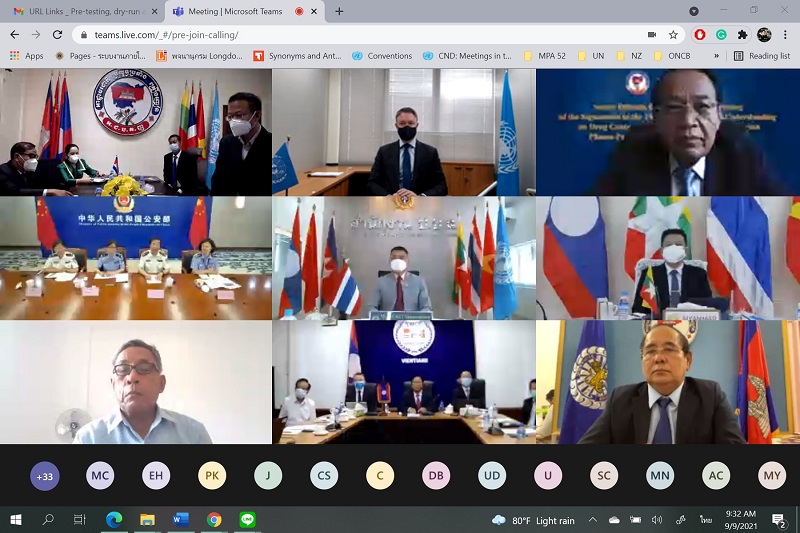Click the address bar URL field
Image resolution: width=800 pixels, height=533 pixels.
pos(350,34)
